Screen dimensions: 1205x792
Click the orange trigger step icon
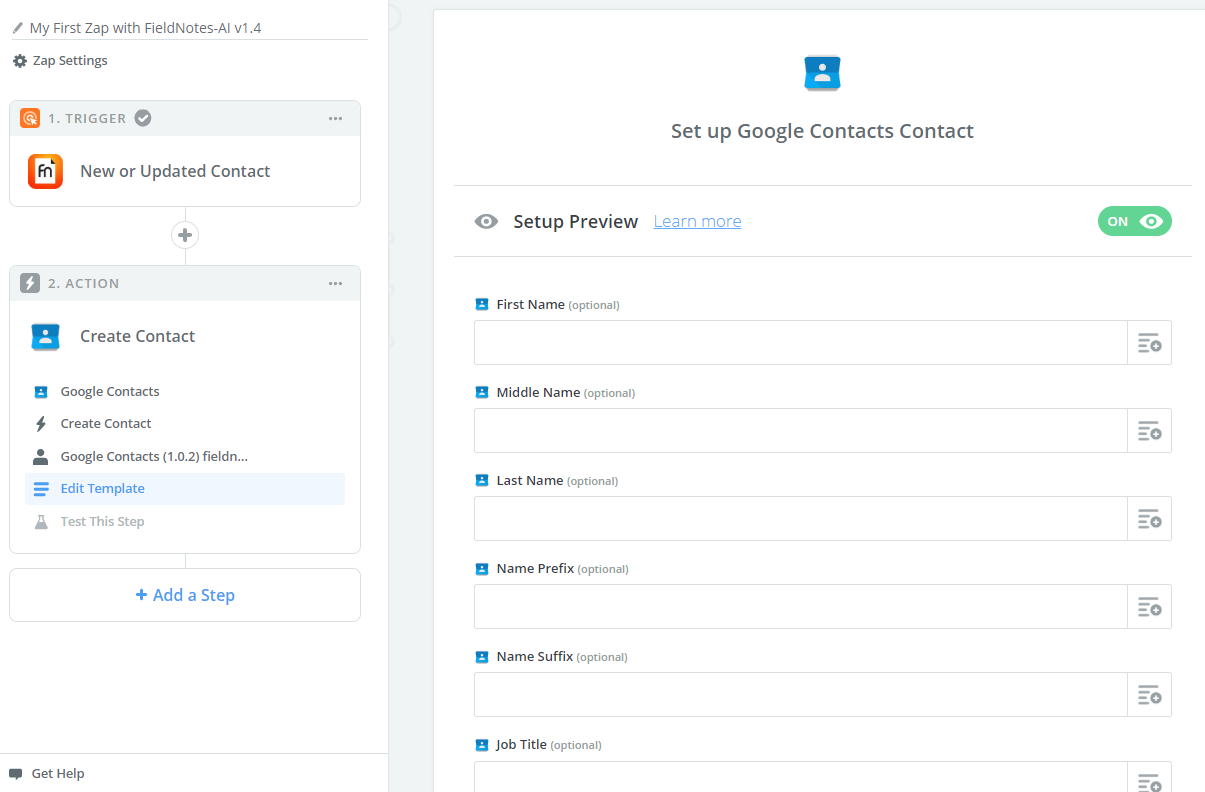point(30,118)
